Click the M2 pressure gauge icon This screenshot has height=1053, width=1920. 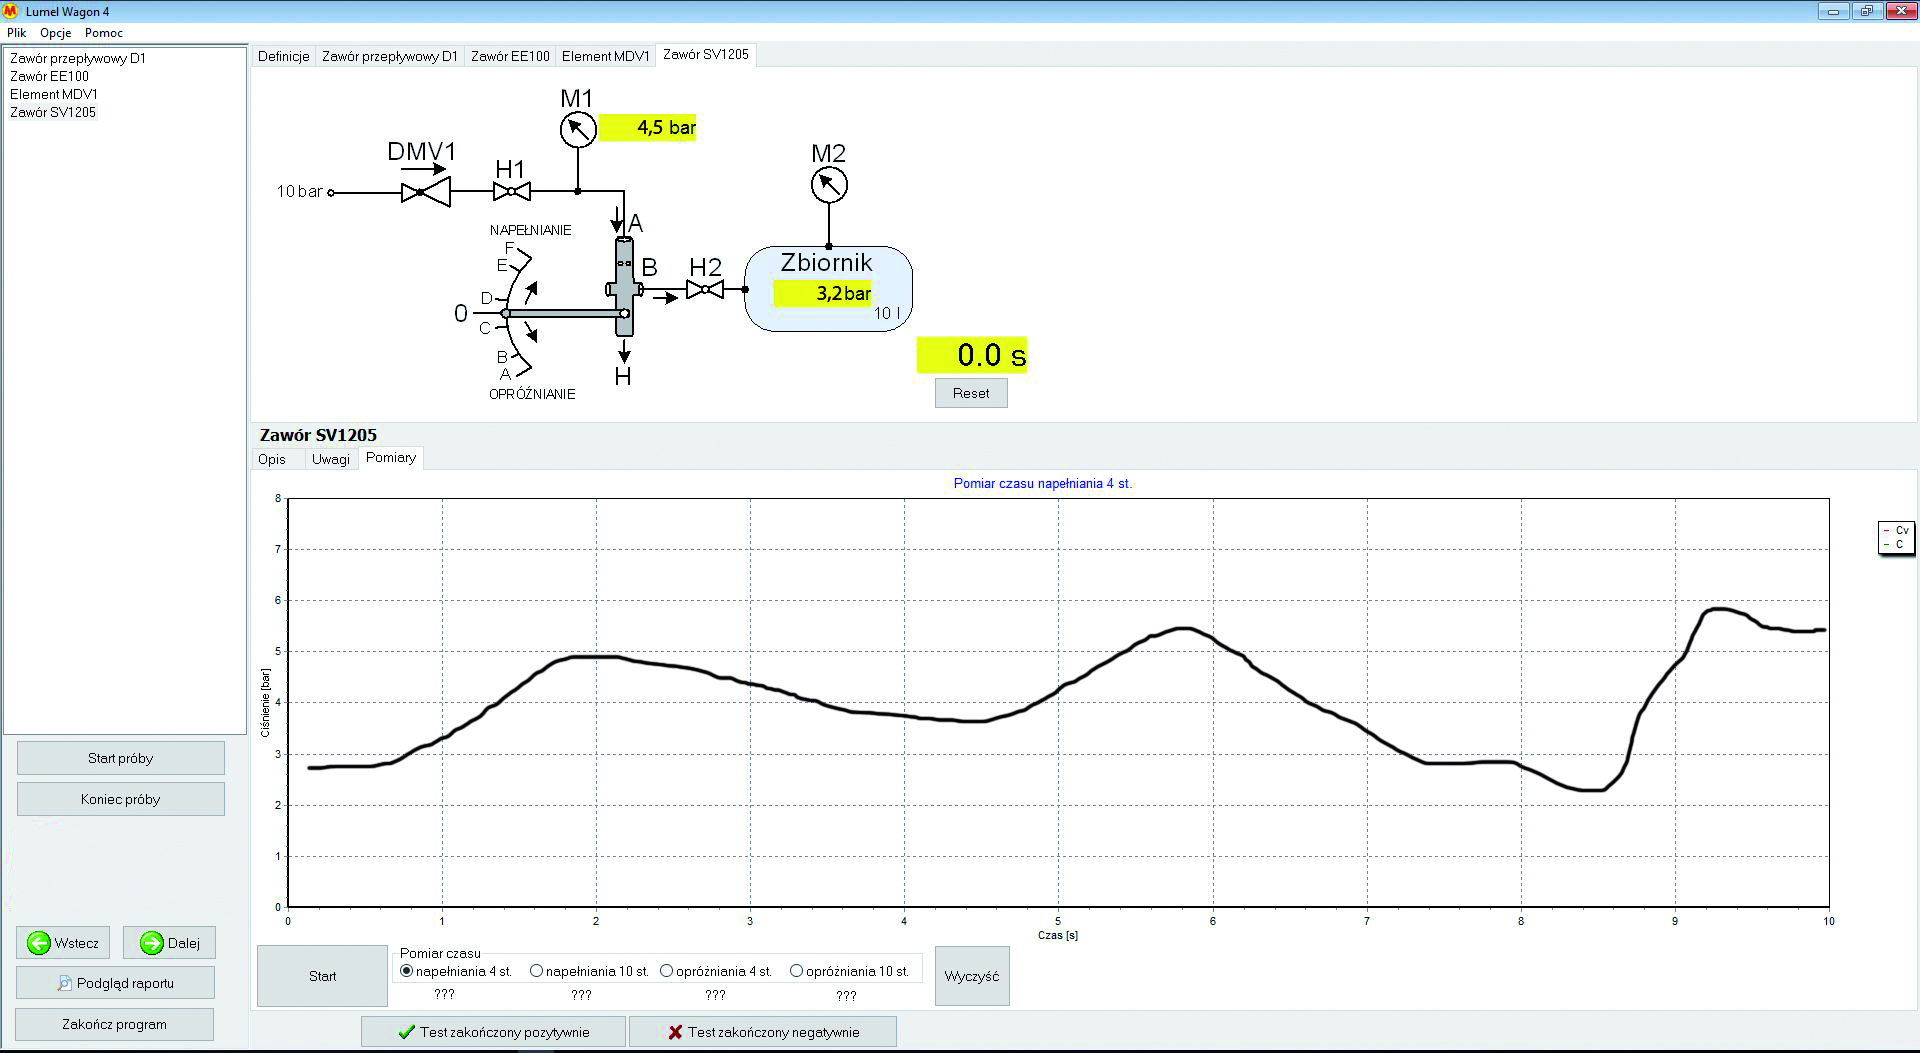[828, 184]
